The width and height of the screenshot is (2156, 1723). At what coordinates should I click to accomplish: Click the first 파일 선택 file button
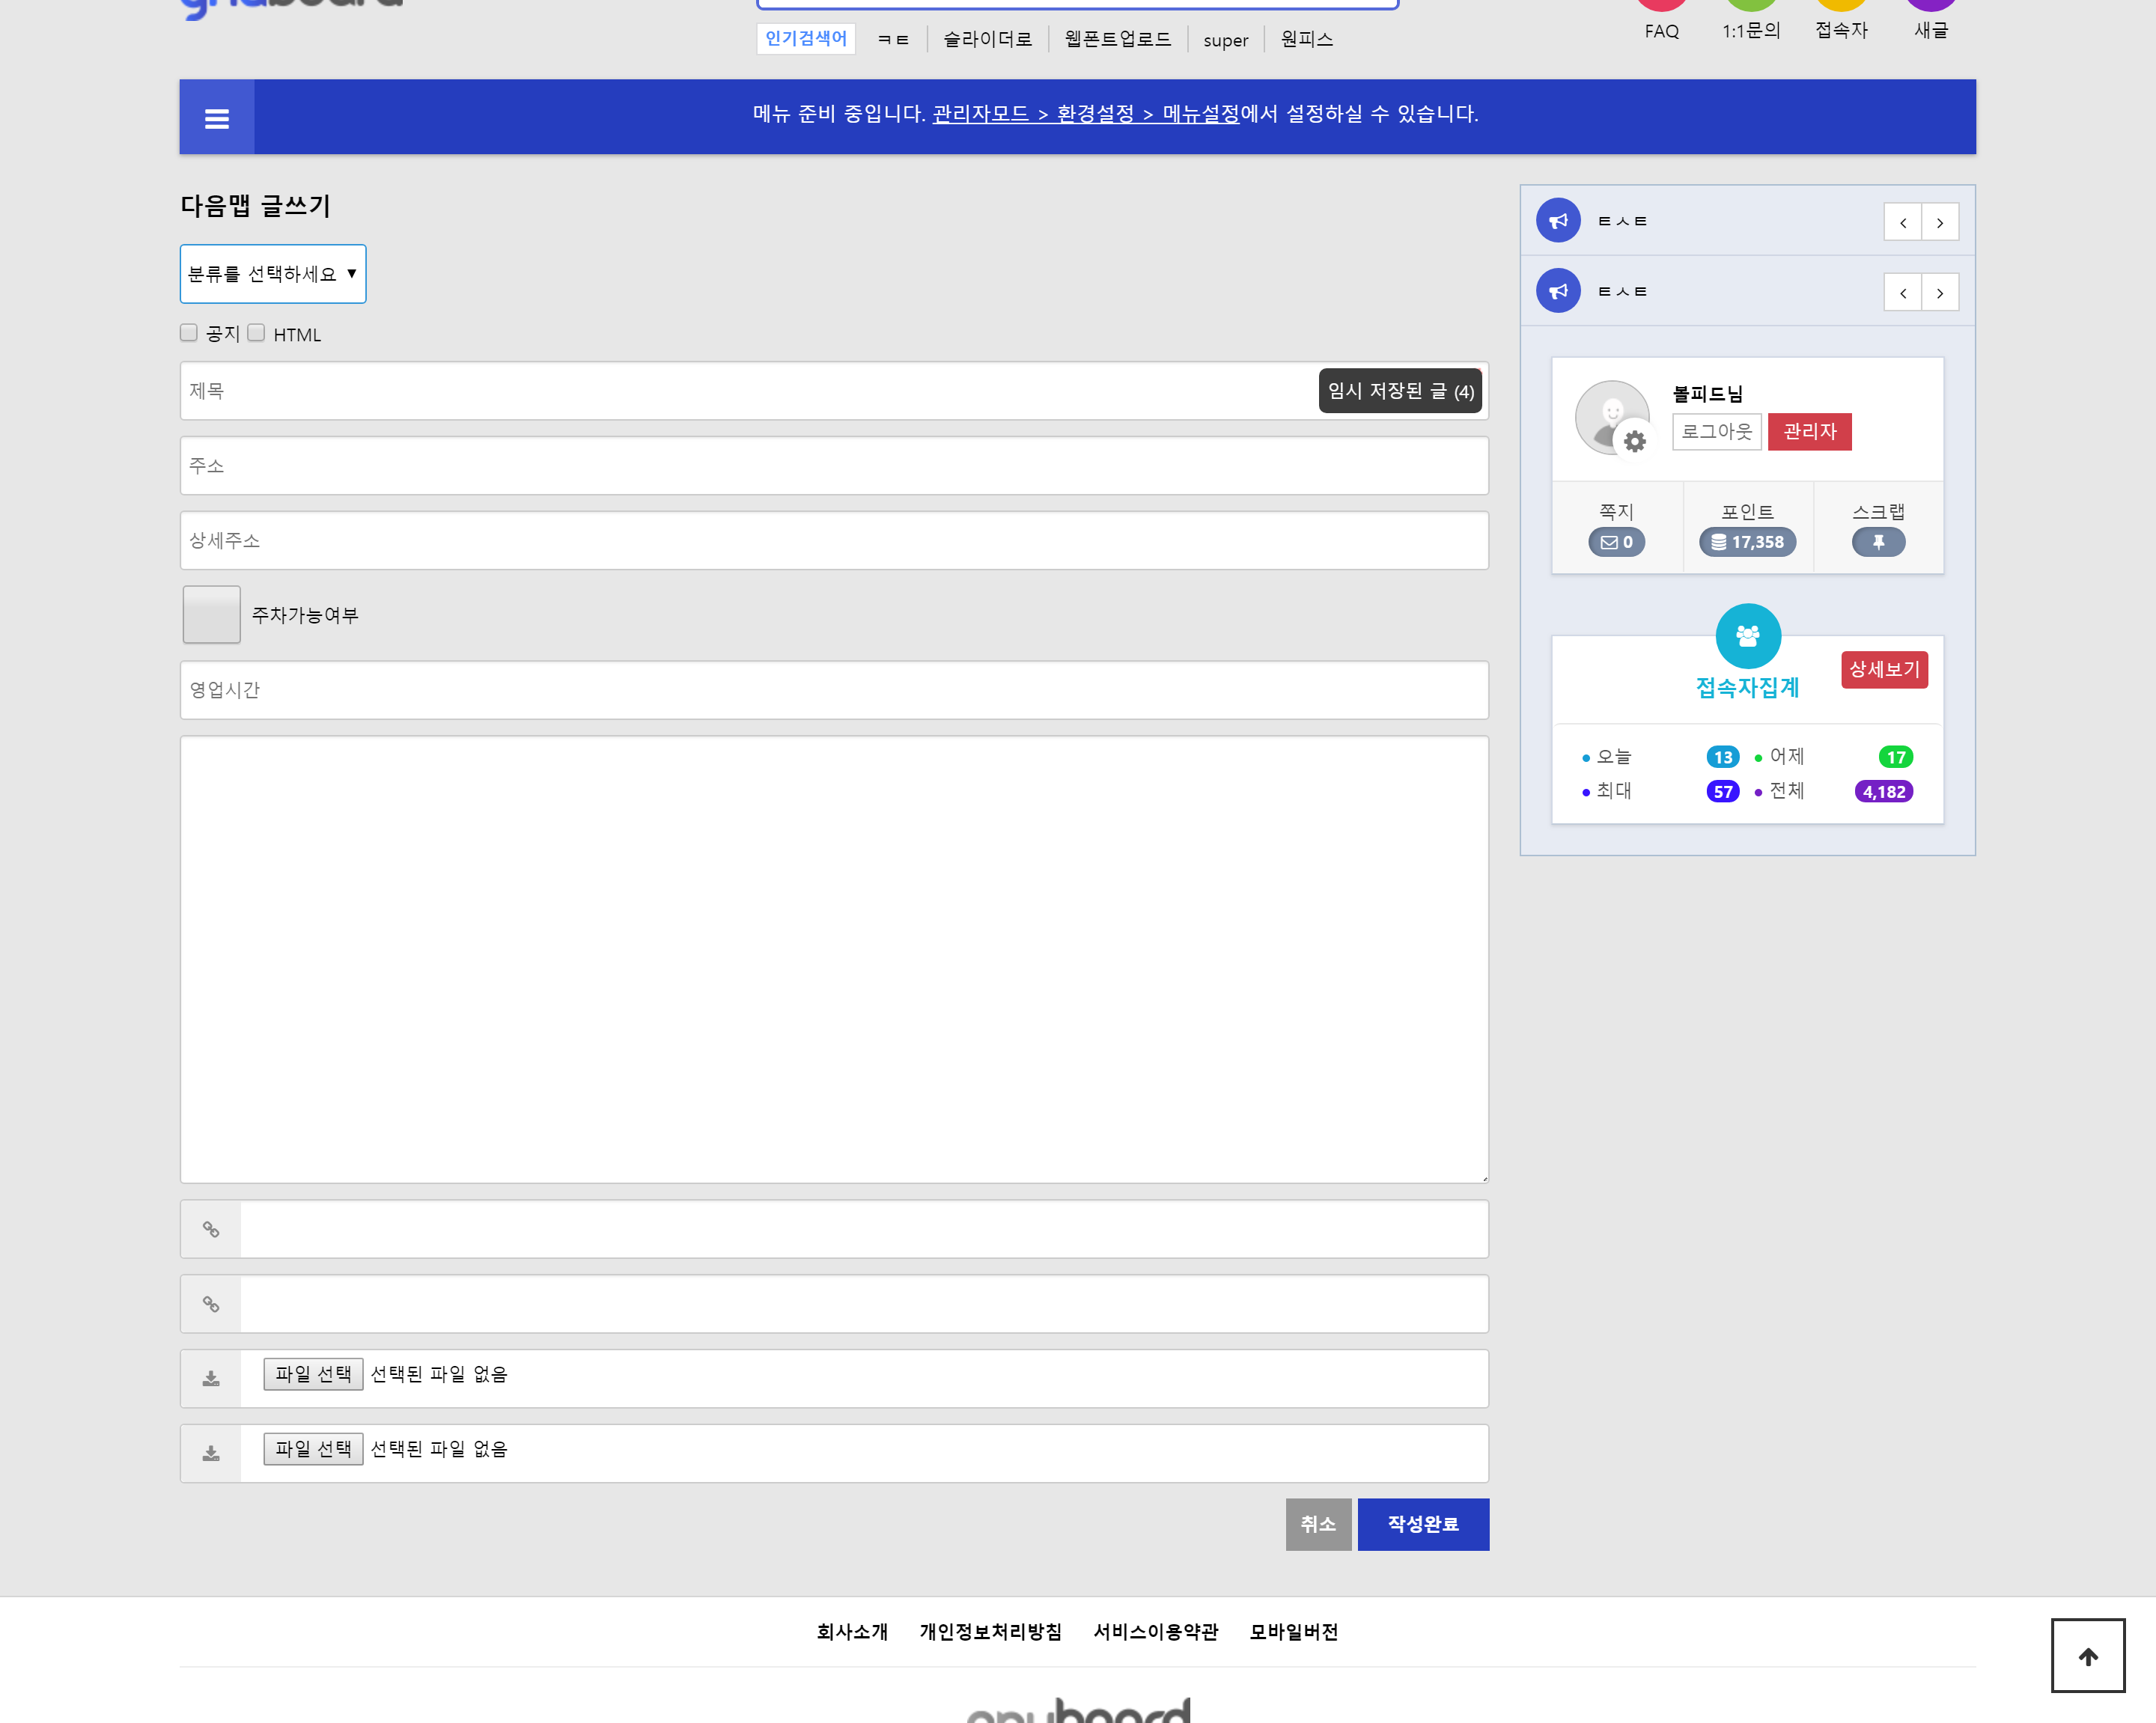coord(313,1374)
